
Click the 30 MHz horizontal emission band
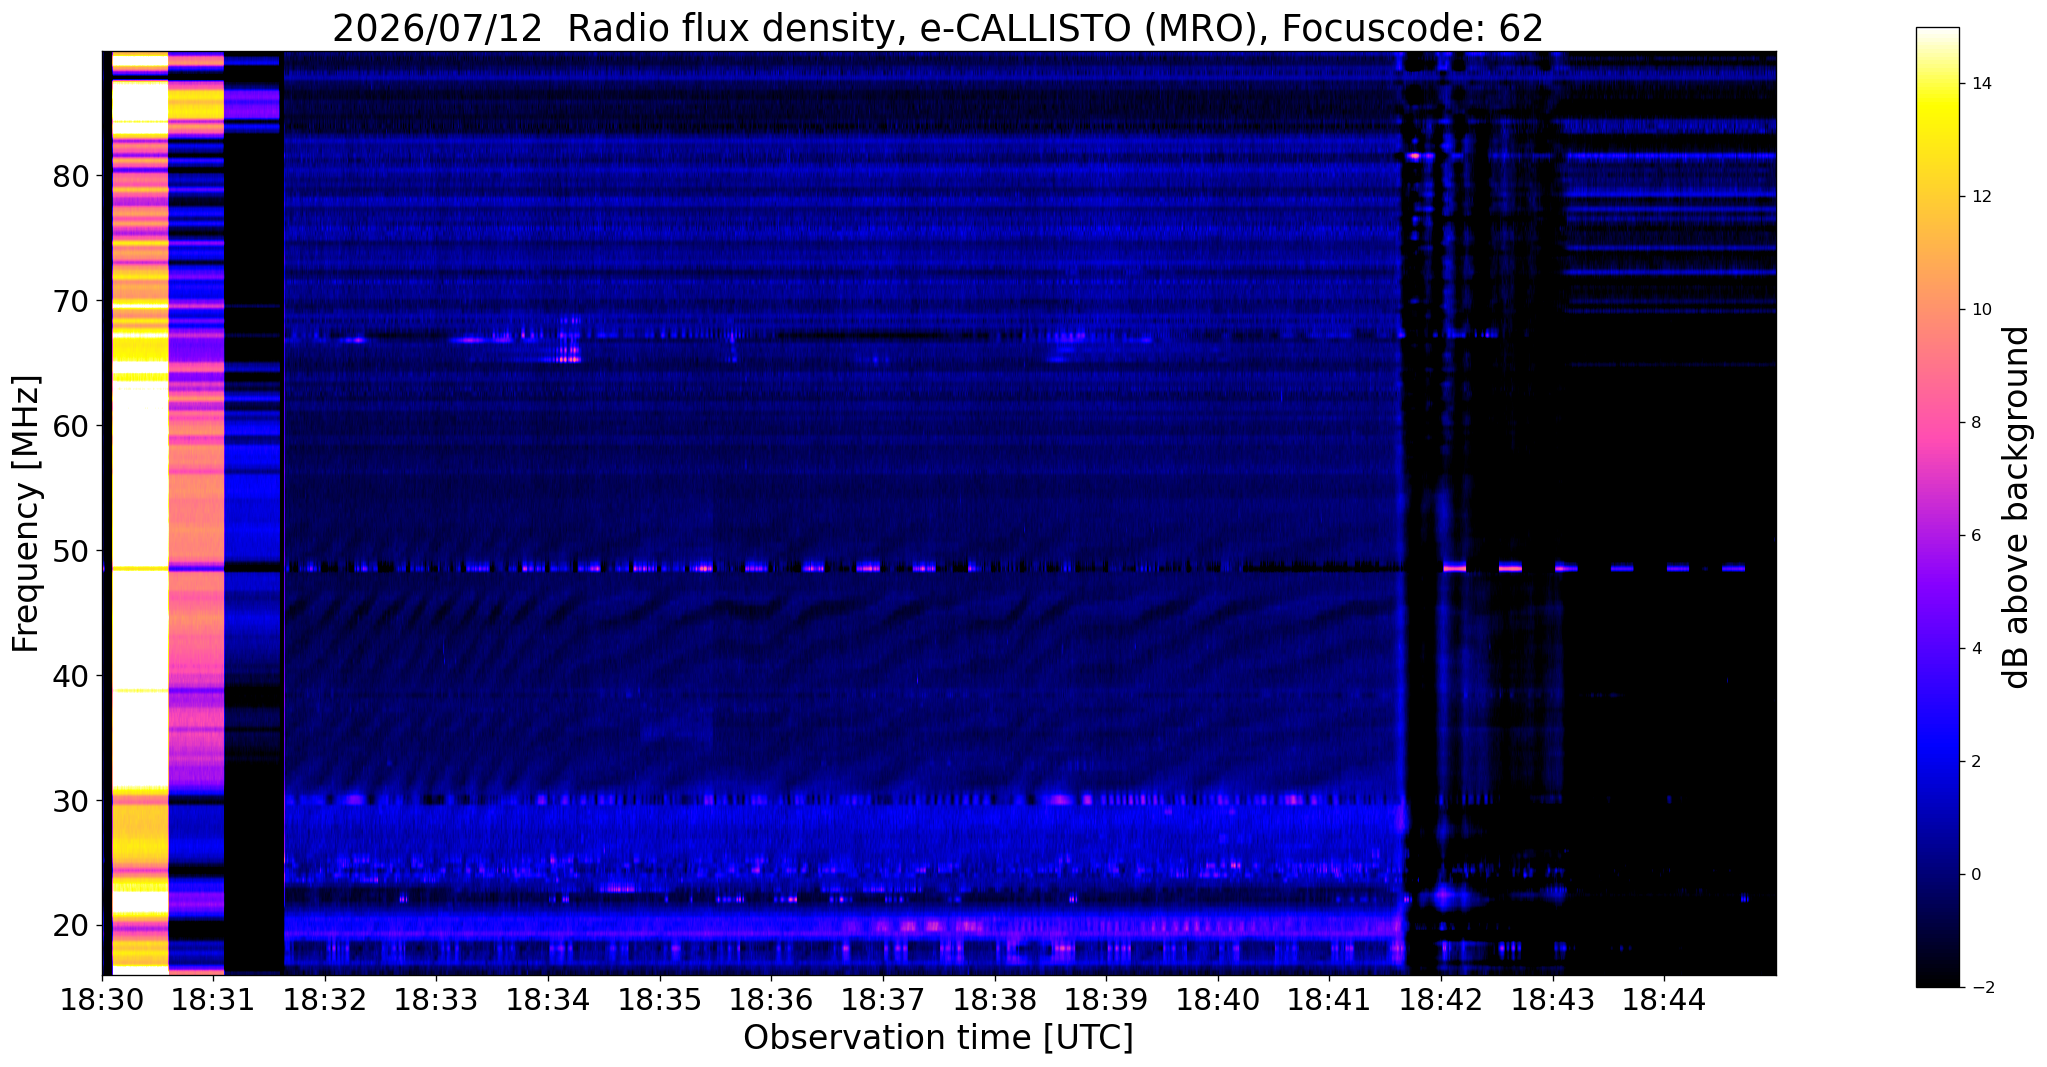point(840,800)
